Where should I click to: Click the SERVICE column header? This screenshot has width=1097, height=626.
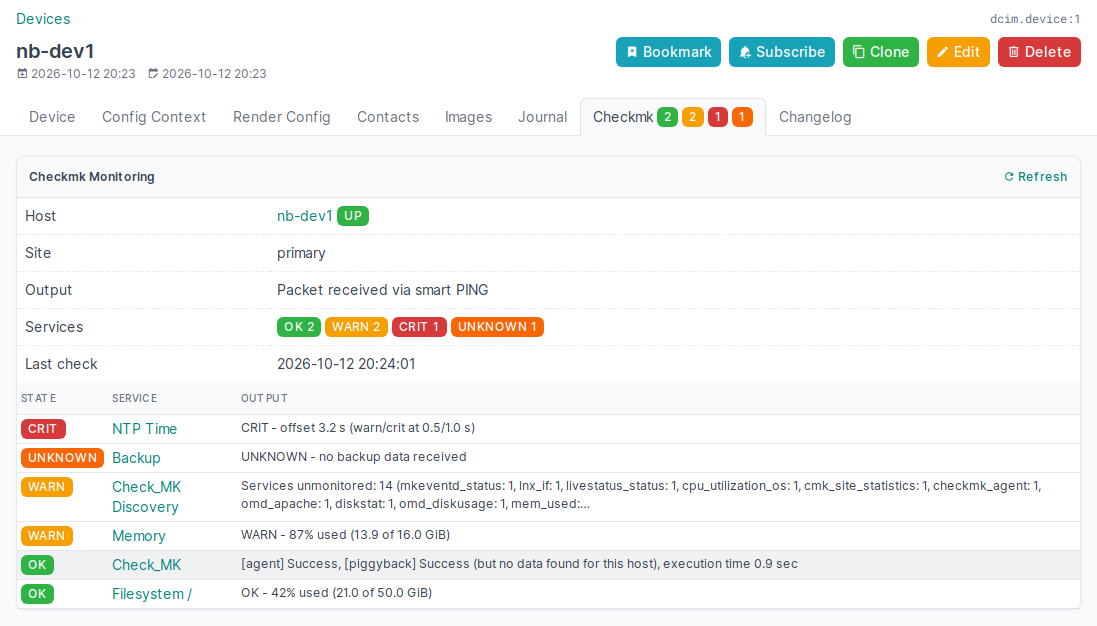click(x=134, y=398)
